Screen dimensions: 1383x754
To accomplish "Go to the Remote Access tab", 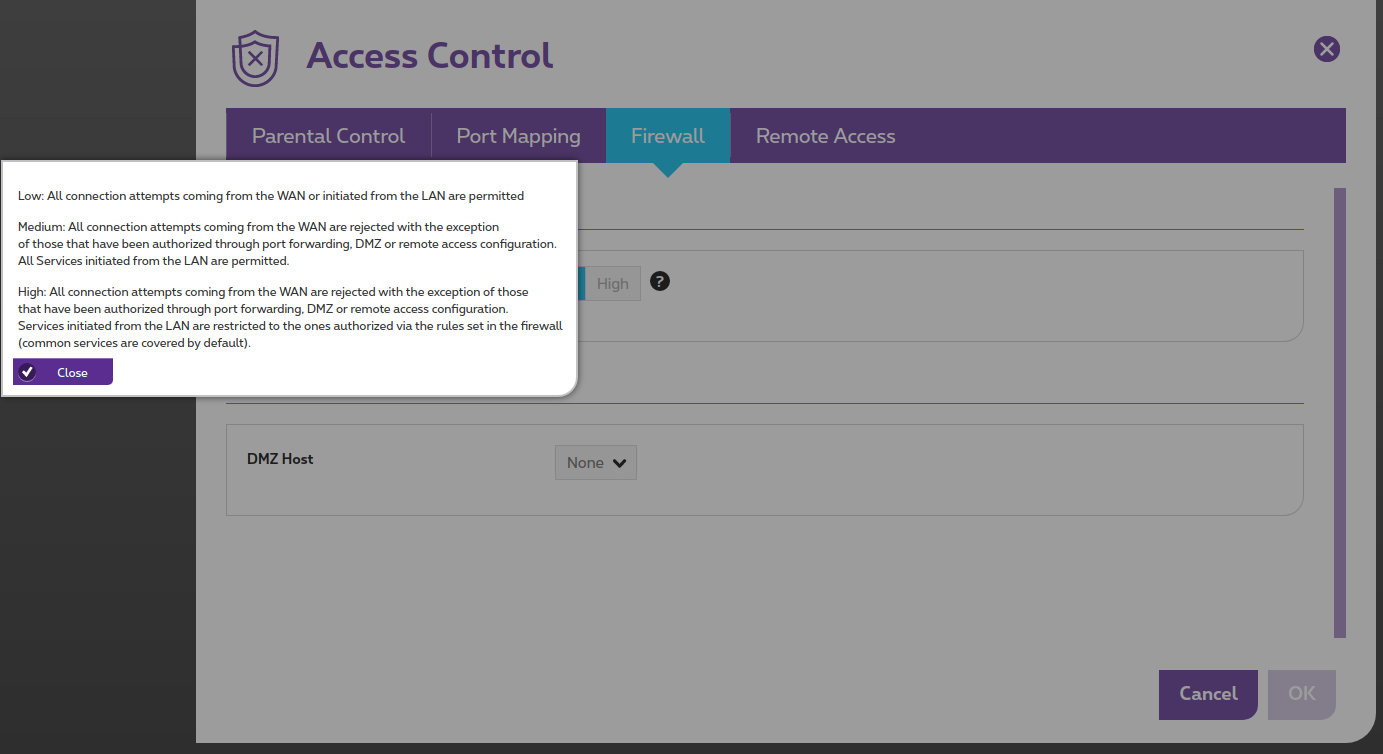I will 825,136.
